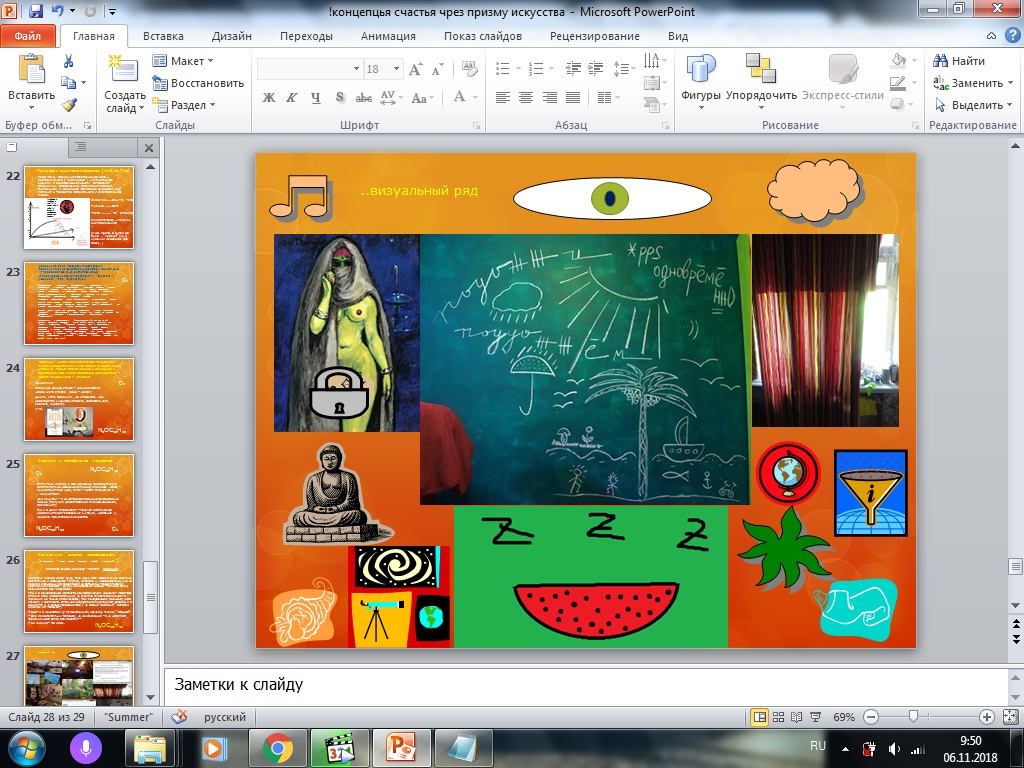Clear formatting with the eraser icon
The image size is (1024, 768).
(x=469, y=69)
